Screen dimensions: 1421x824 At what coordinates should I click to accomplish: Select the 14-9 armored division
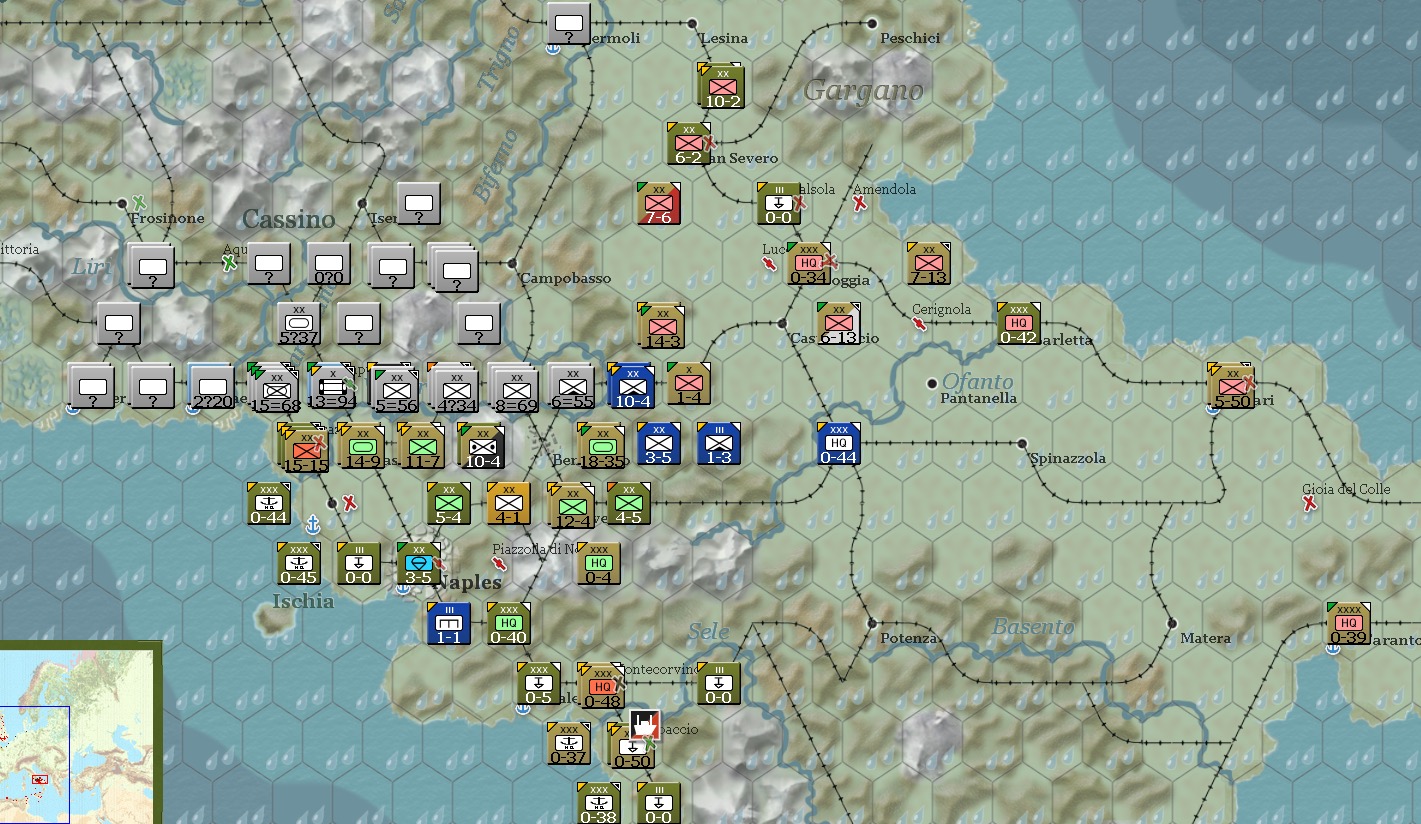pos(361,446)
